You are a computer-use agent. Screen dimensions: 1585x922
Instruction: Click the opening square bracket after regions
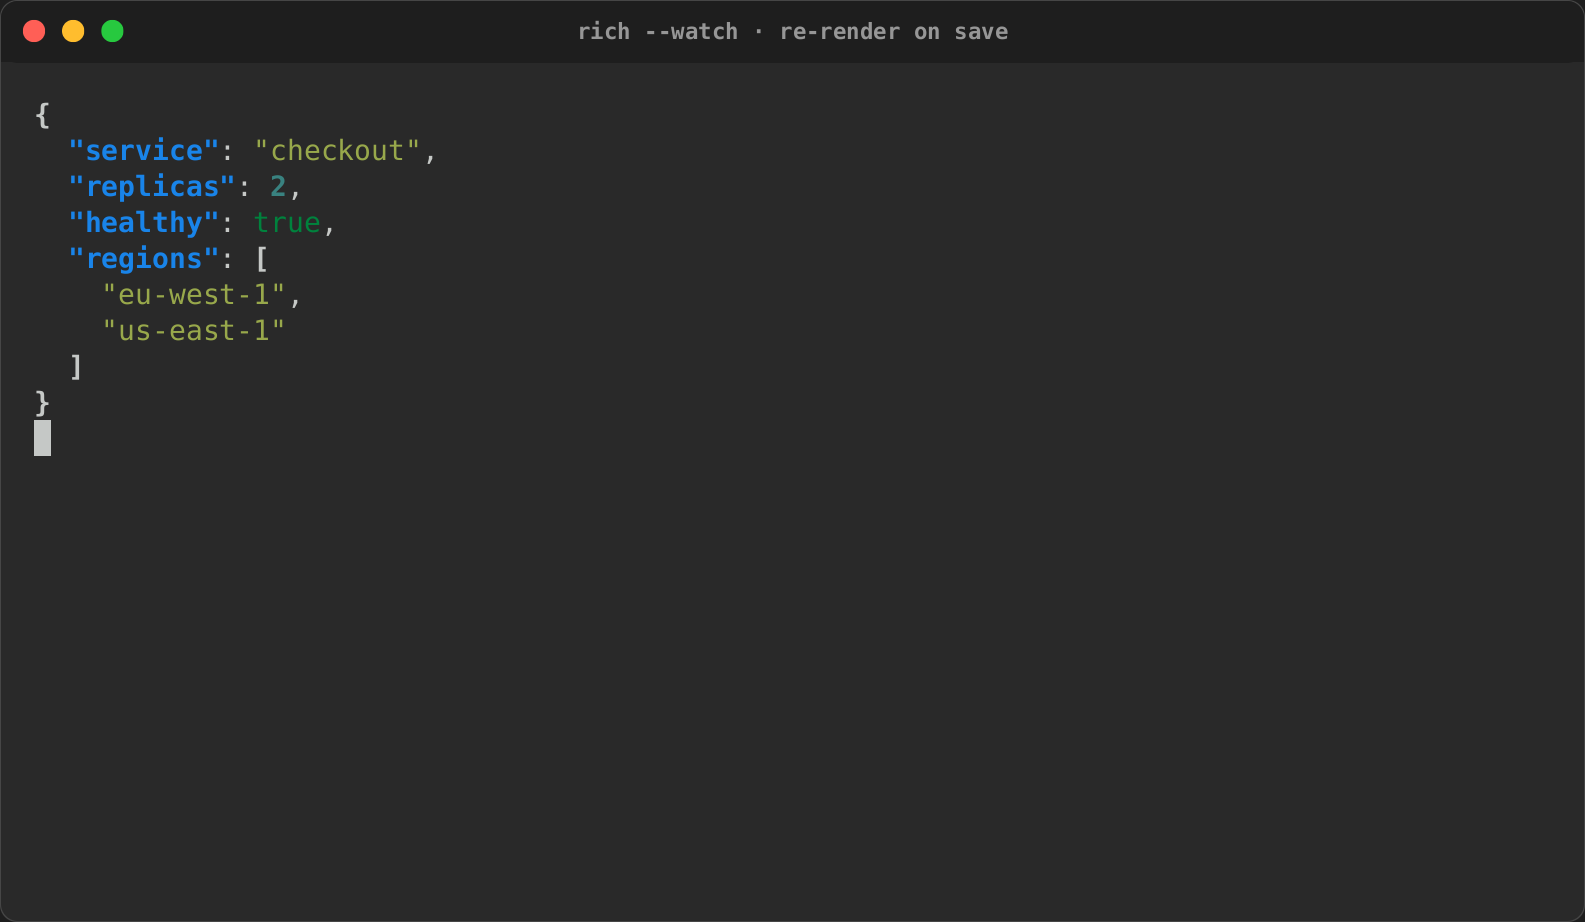(x=262, y=259)
